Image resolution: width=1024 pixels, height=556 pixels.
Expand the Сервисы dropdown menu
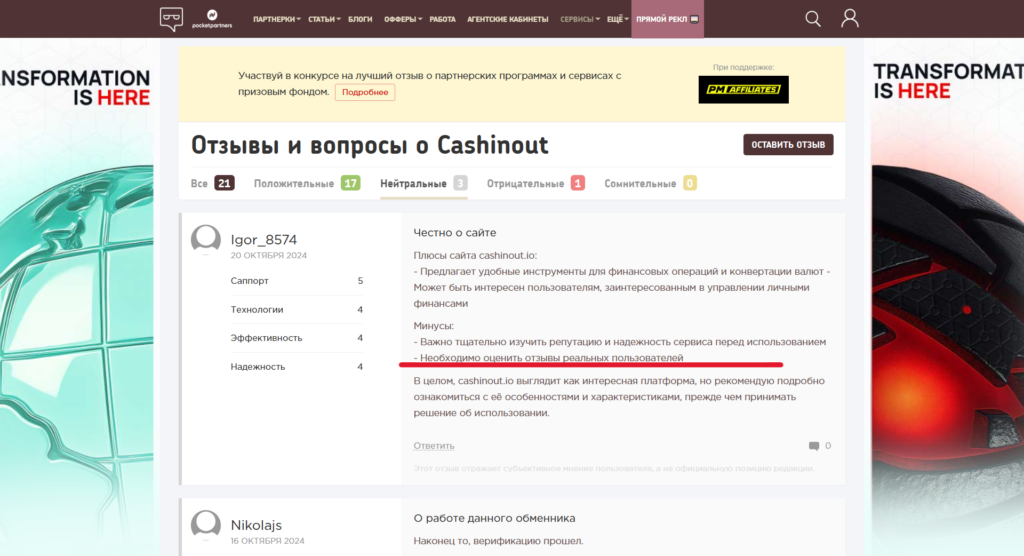coord(579,19)
